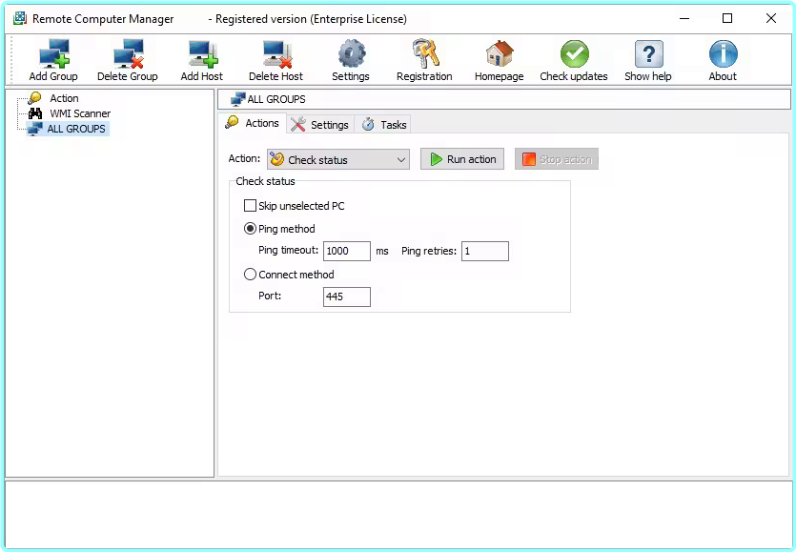Click the ALL GROUPS header bar text
The width and height of the screenshot is (796, 552).
(x=276, y=99)
